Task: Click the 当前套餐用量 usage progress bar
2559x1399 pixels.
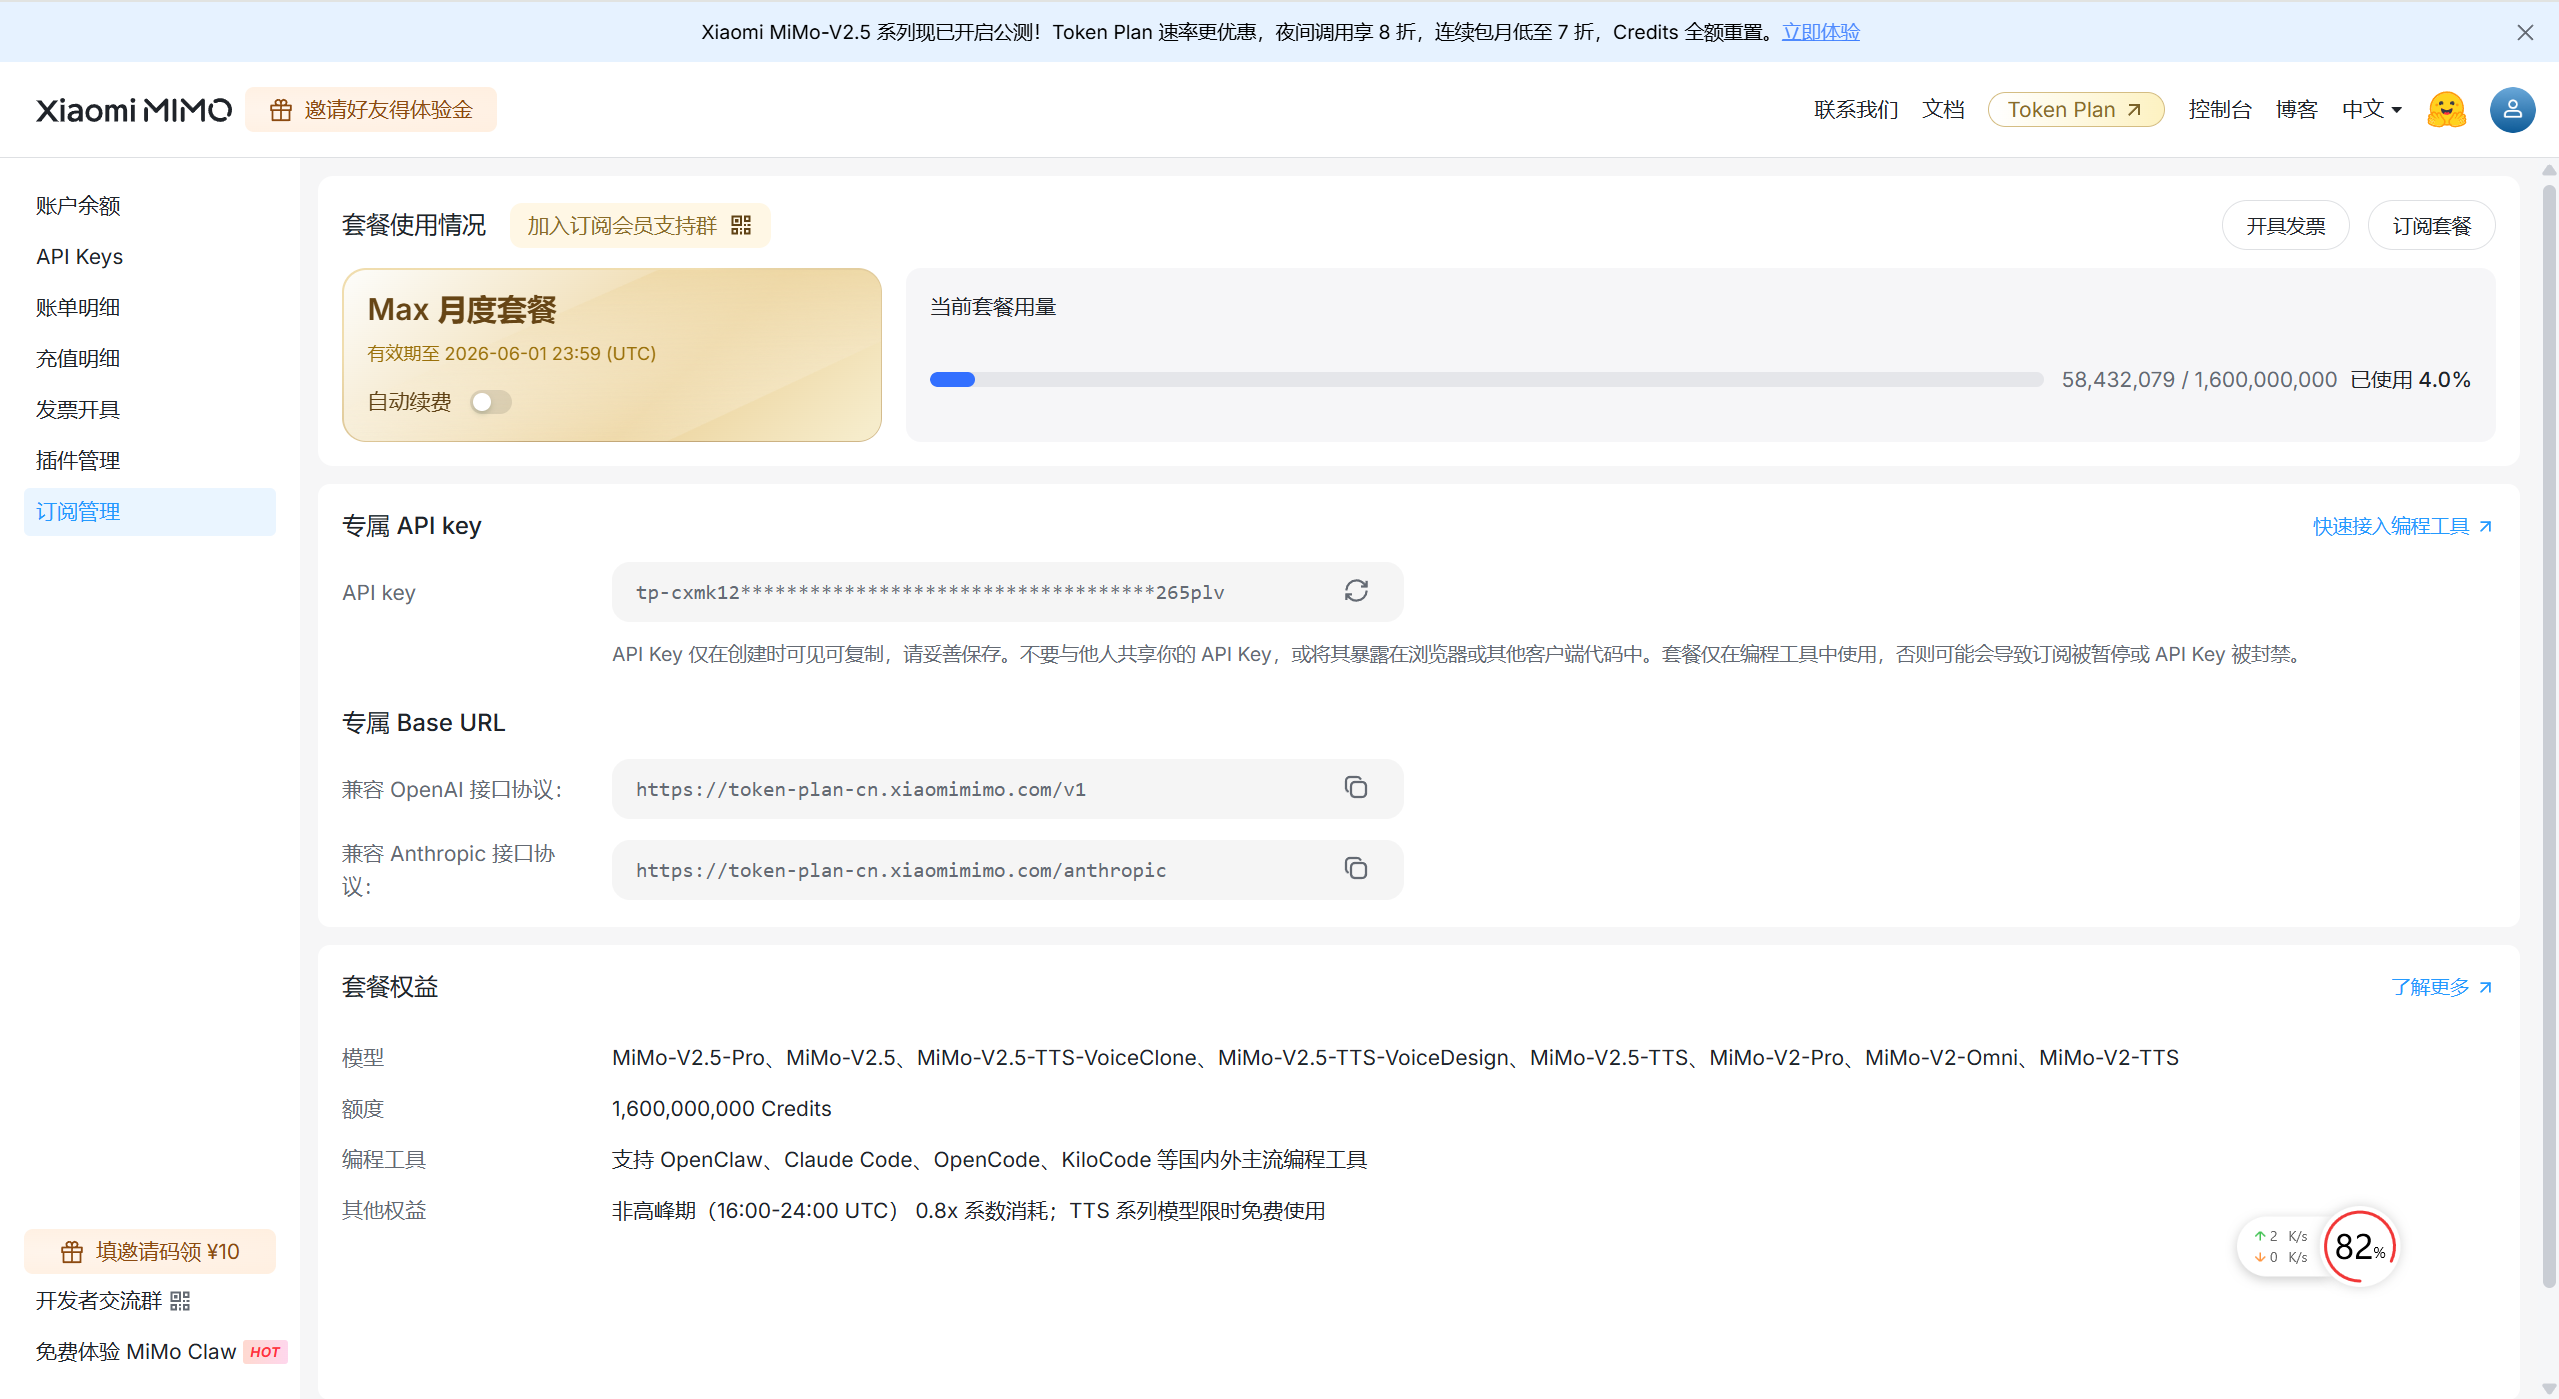Action: (1486, 380)
